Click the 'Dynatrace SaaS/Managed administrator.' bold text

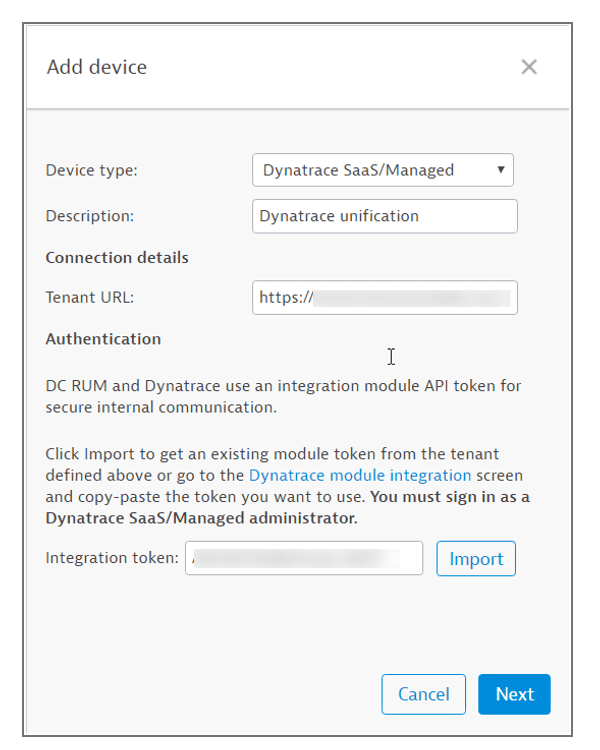[x=201, y=518]
